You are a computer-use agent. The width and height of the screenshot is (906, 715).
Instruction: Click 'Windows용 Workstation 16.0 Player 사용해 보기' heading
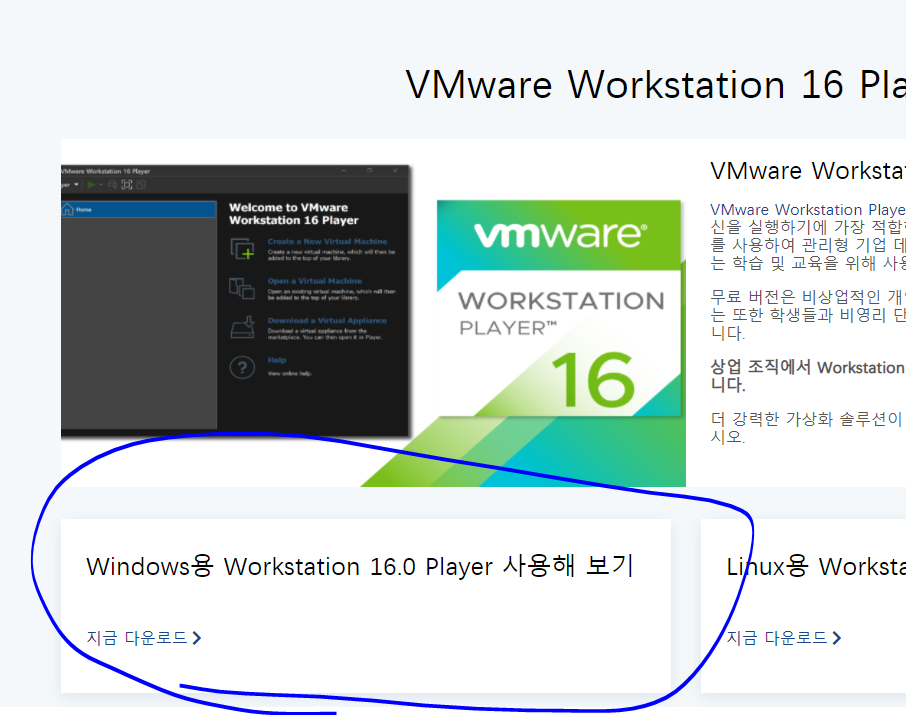click(x=360, y=566)
